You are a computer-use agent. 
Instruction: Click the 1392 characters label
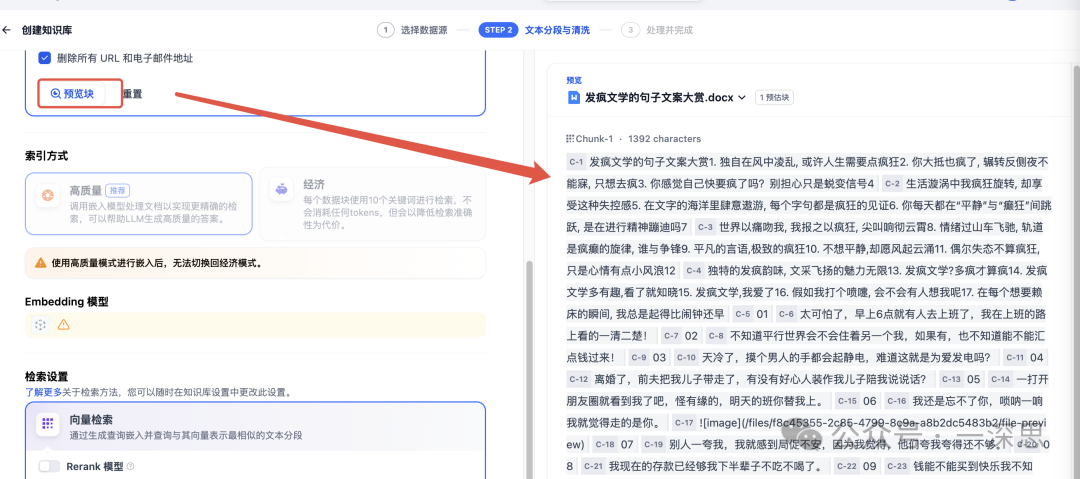click(x=664, y=139)
